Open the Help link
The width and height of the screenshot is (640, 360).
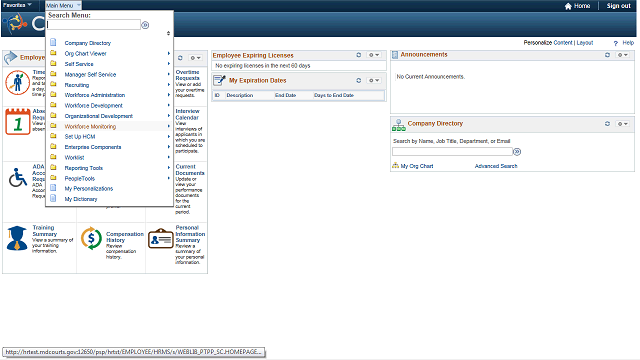tap(628, 42)
